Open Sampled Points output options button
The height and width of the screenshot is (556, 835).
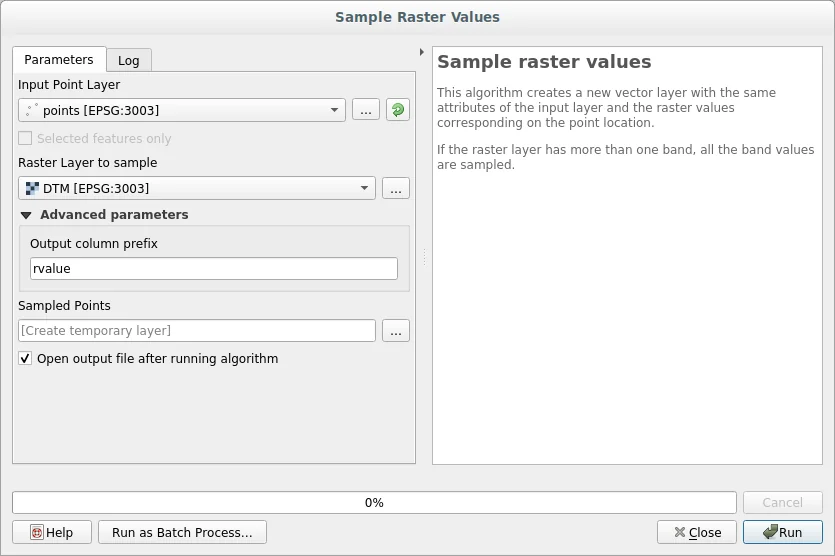point(396,331)
